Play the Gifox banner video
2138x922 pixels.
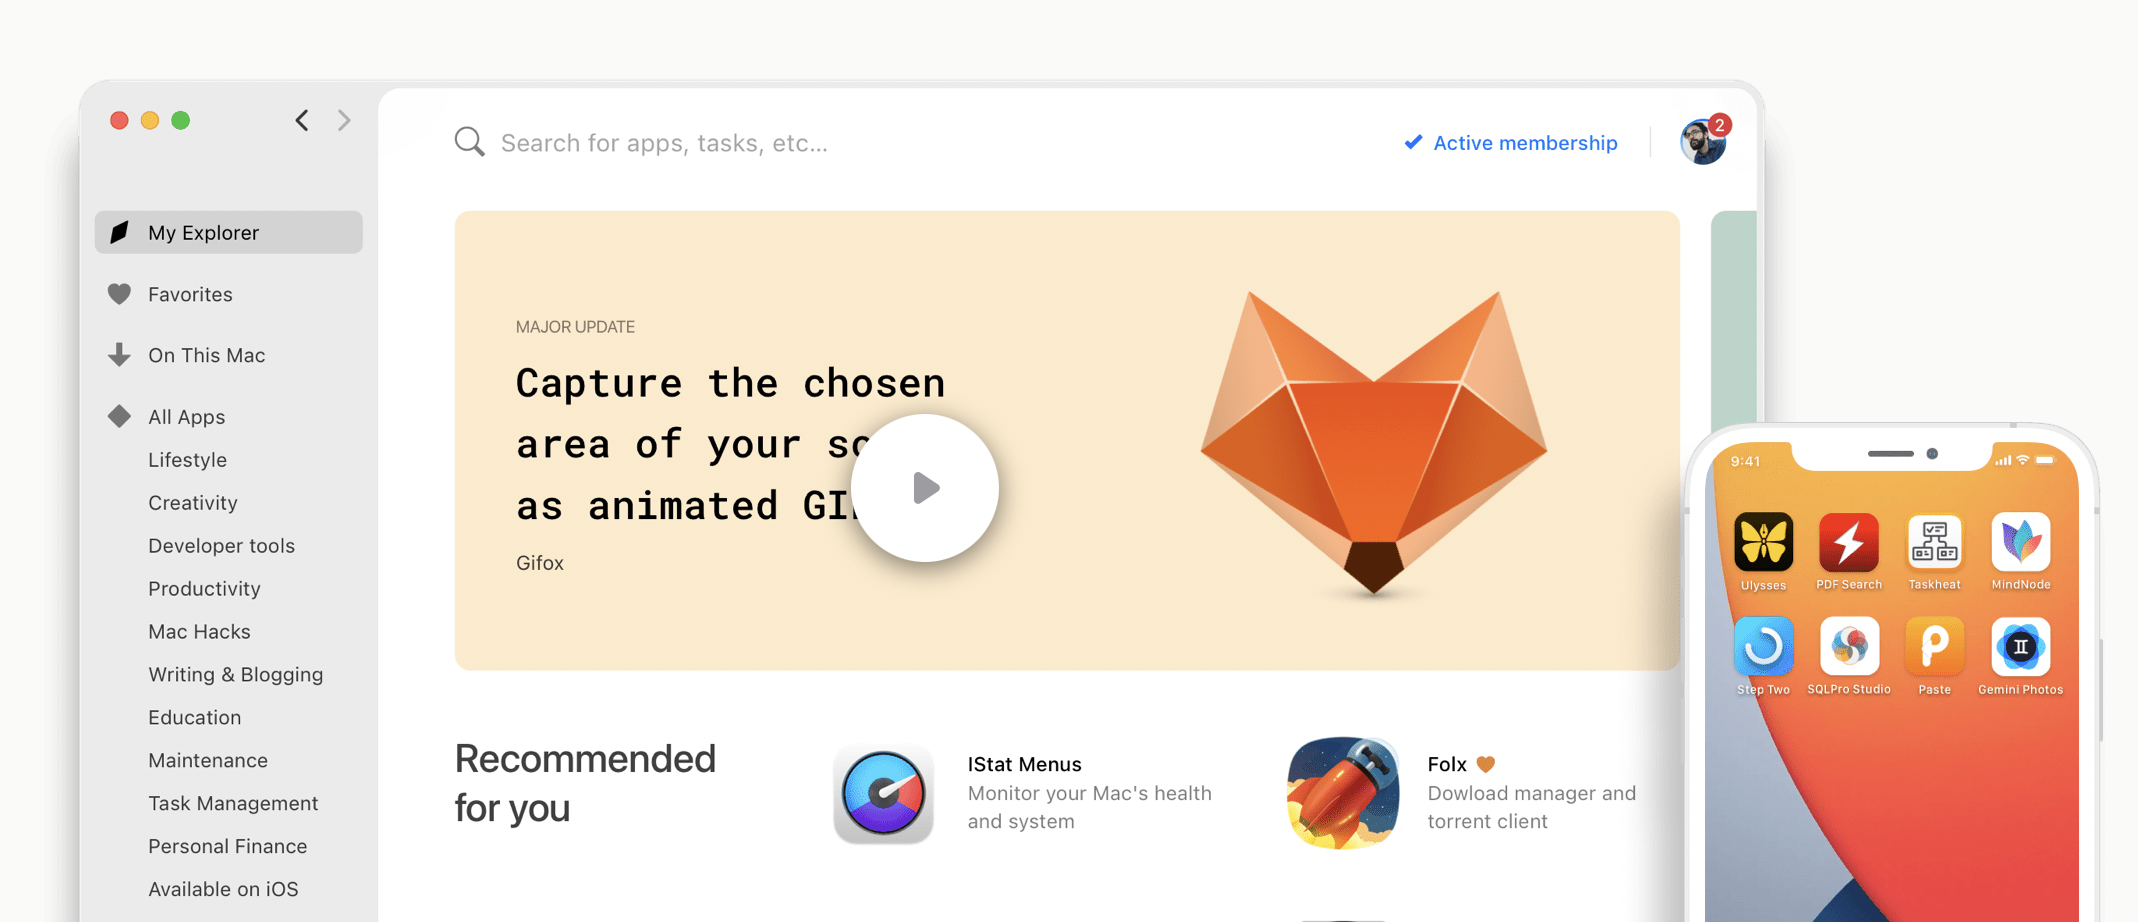pyautogui.click(x=925, y=488)
